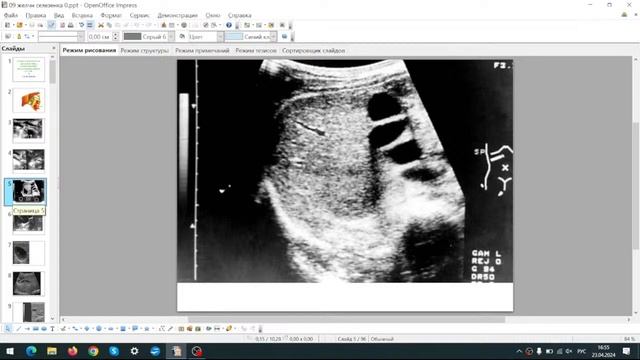Select the Line drawing tool

point(18,329)
